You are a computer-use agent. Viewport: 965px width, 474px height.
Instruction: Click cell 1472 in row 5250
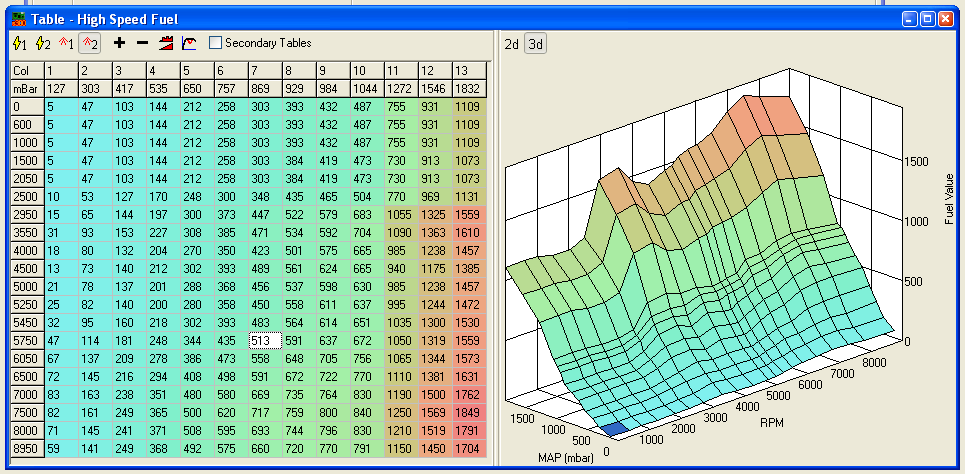pos(470,305)
